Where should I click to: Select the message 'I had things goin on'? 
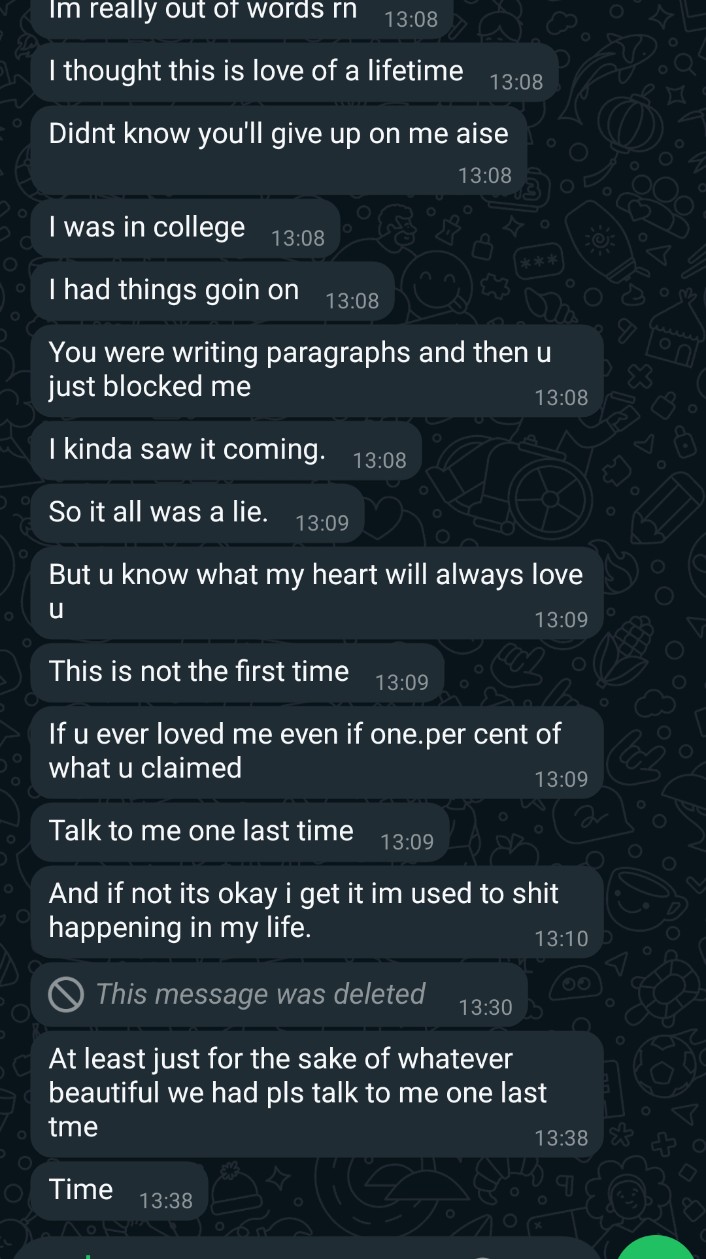172,289
